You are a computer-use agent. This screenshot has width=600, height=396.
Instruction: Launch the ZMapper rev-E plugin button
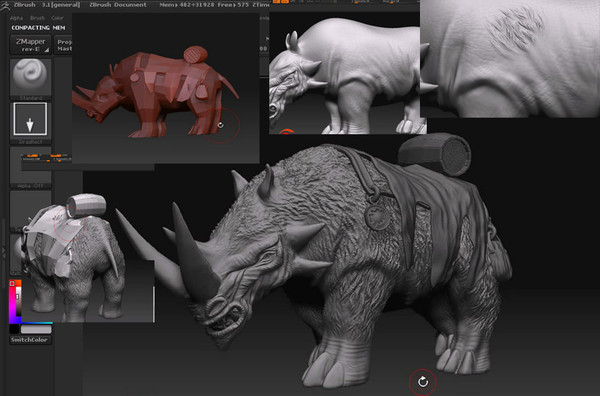30,45
